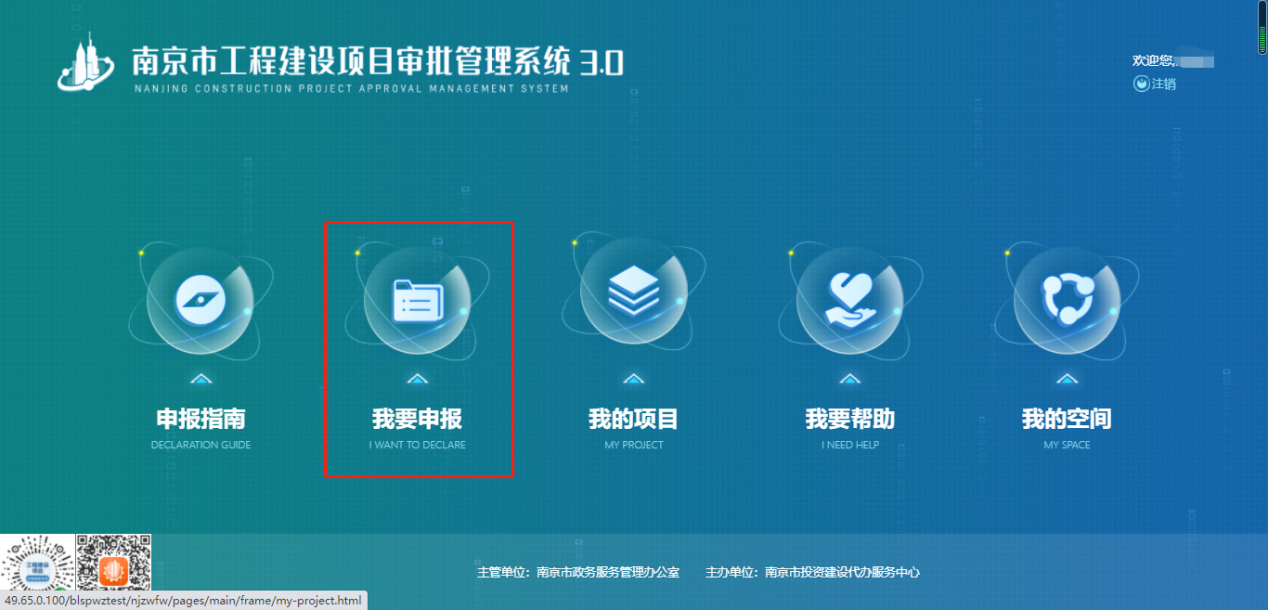
Task: Expand the chevron above 我要申报
Action: click(417, 379)
